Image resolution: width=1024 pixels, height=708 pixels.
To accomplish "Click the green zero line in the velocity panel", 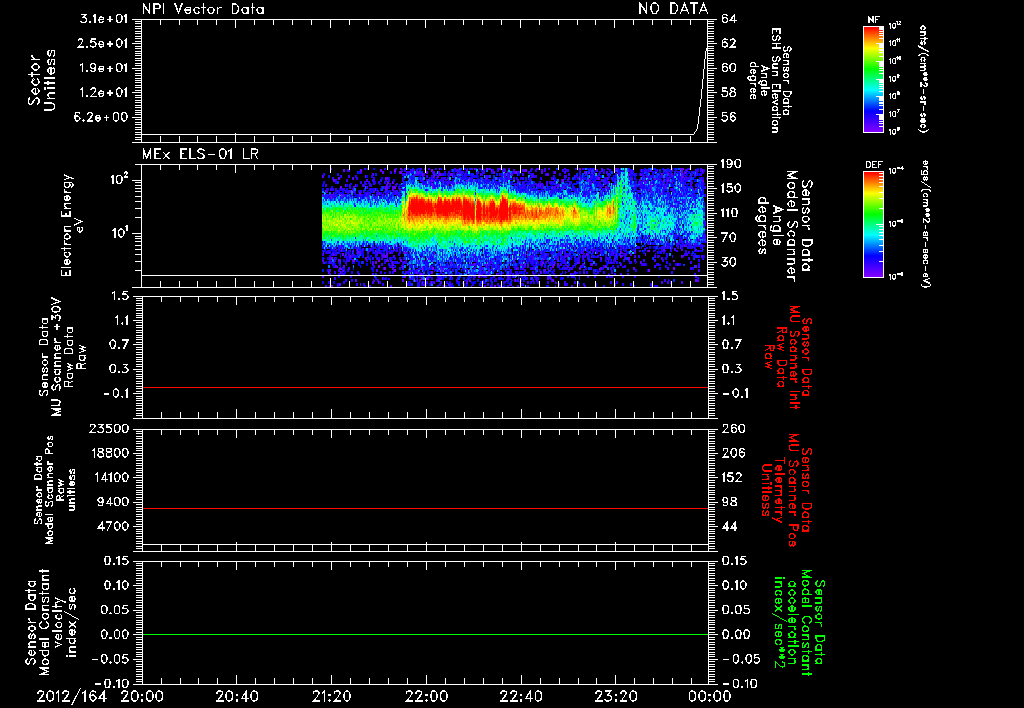I will coord(424,634).
